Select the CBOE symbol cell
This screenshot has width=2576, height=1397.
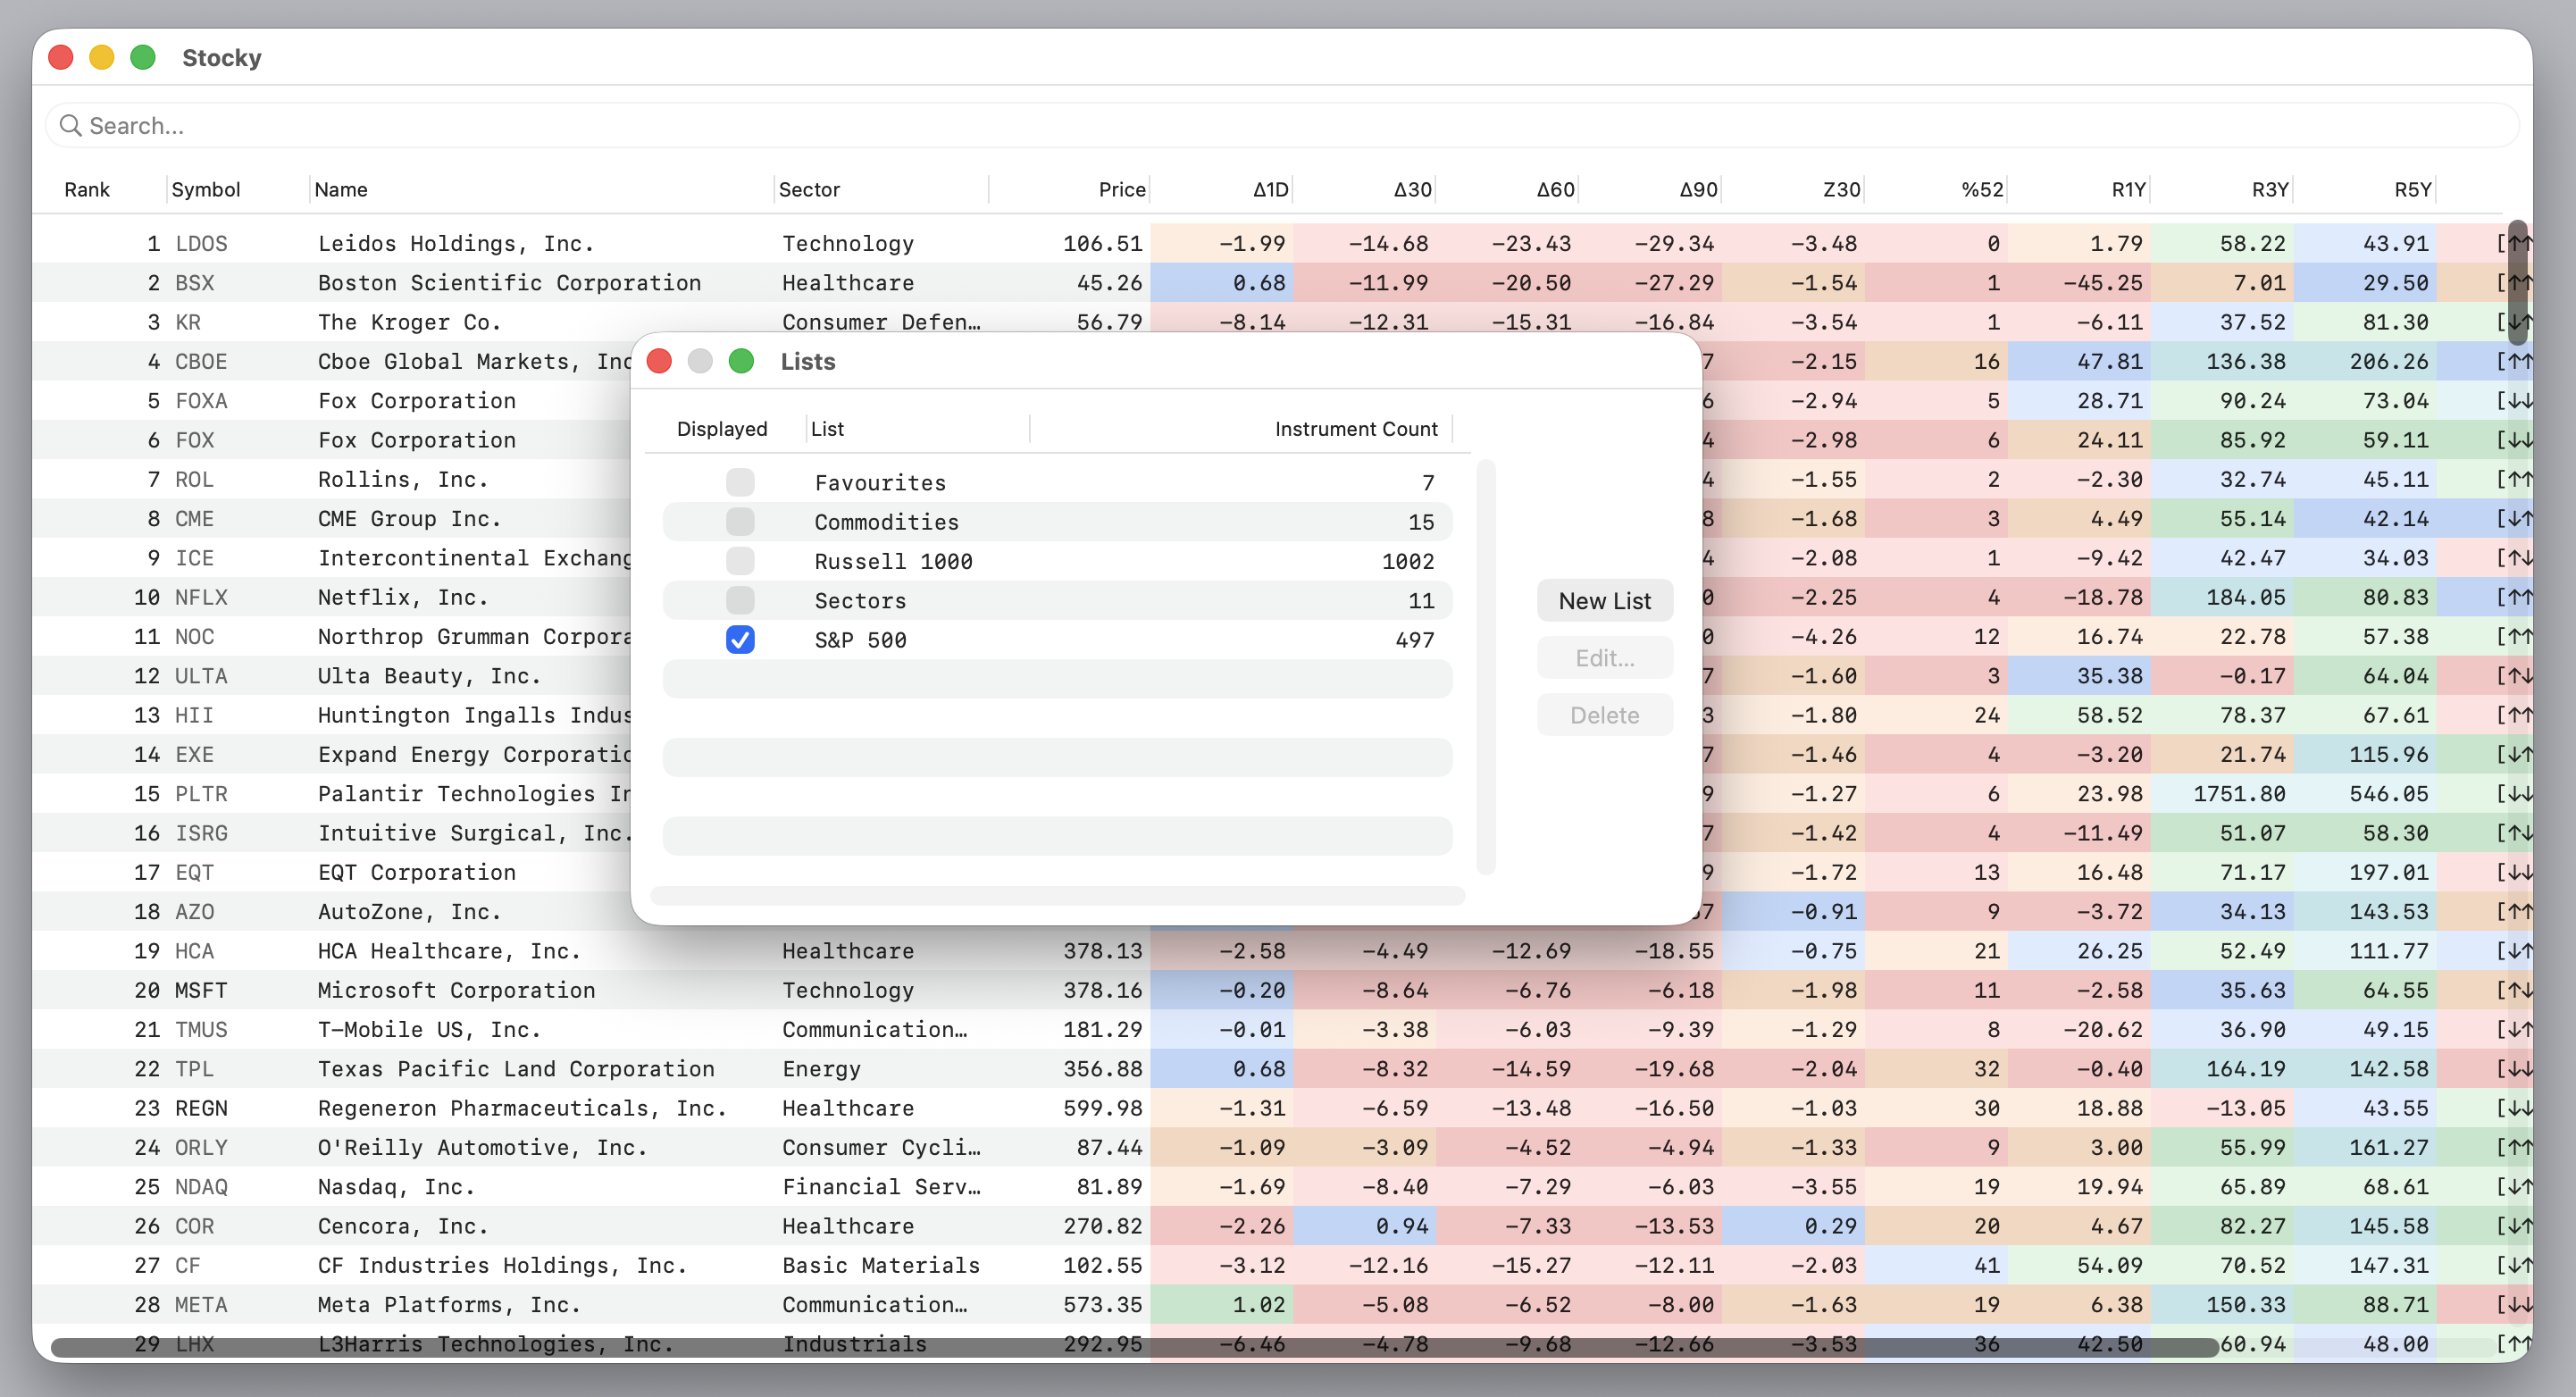[x=201, y=361]
